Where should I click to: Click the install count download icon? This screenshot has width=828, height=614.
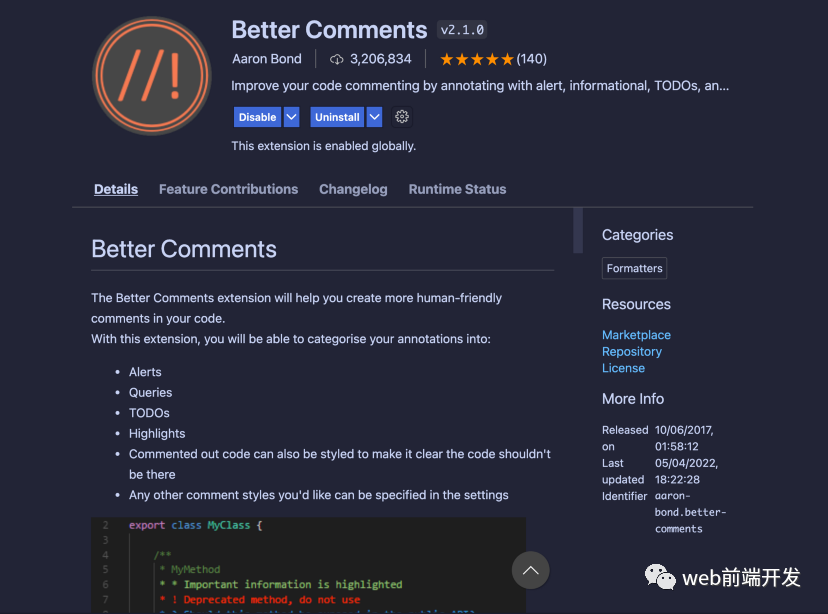pos(337,59)
